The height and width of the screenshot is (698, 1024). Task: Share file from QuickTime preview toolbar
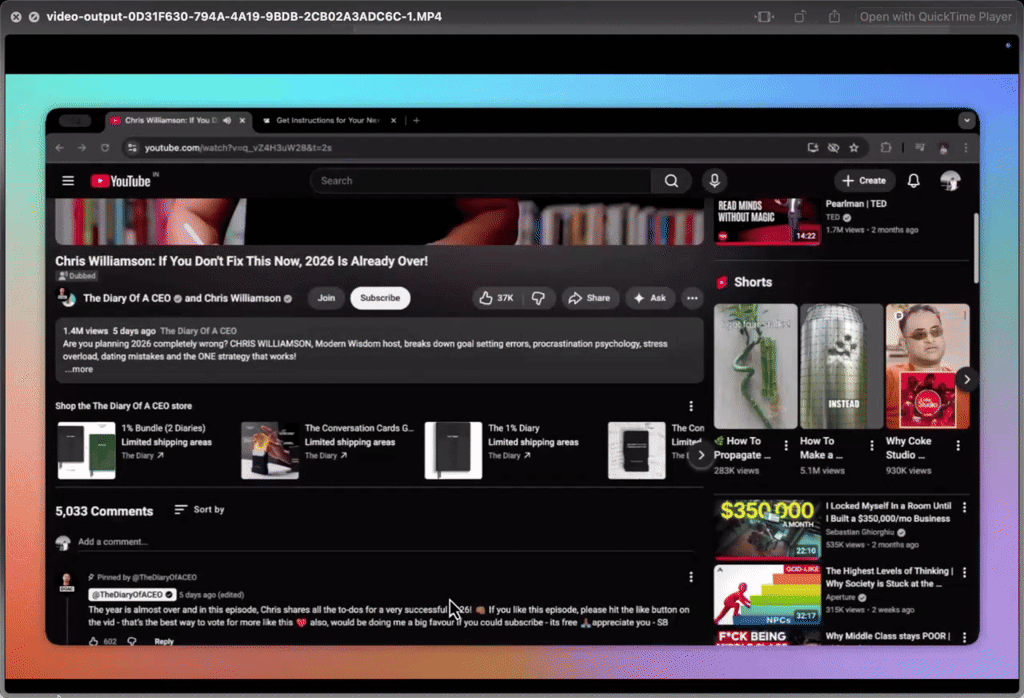(x=834, y=16)
